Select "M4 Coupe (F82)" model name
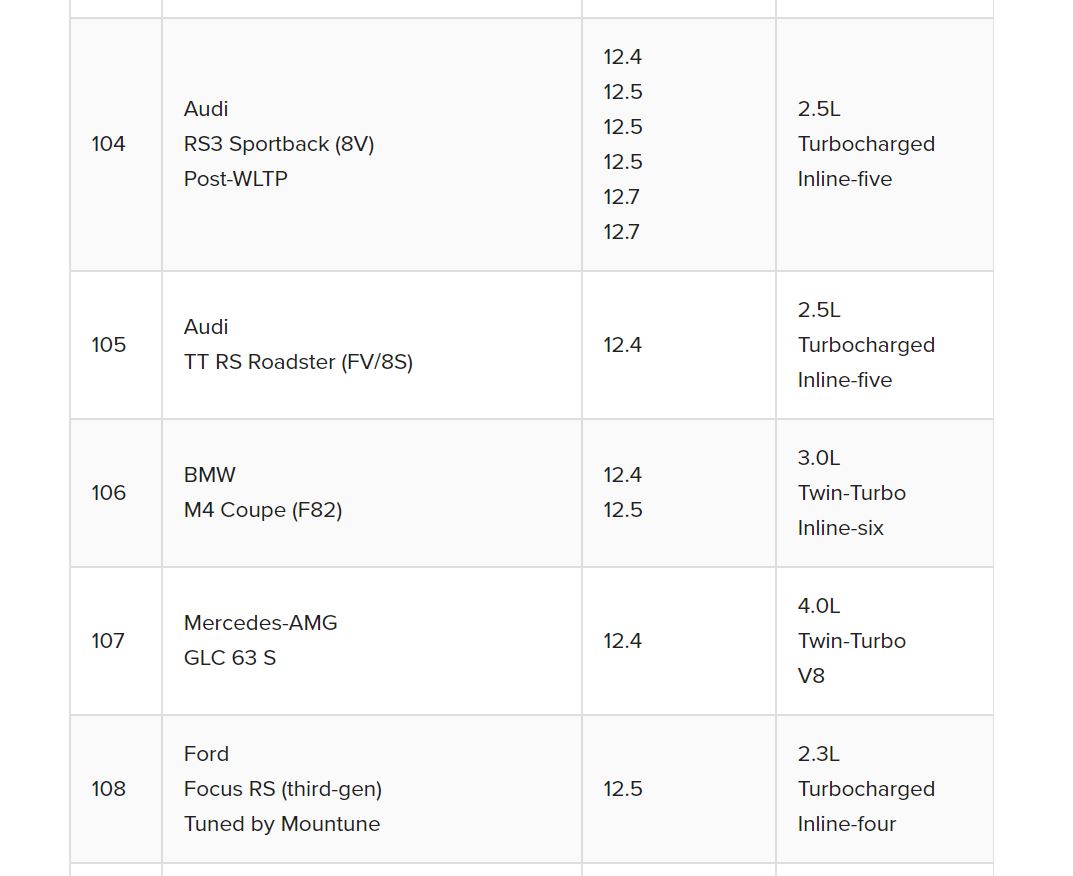 coord(263,510)
